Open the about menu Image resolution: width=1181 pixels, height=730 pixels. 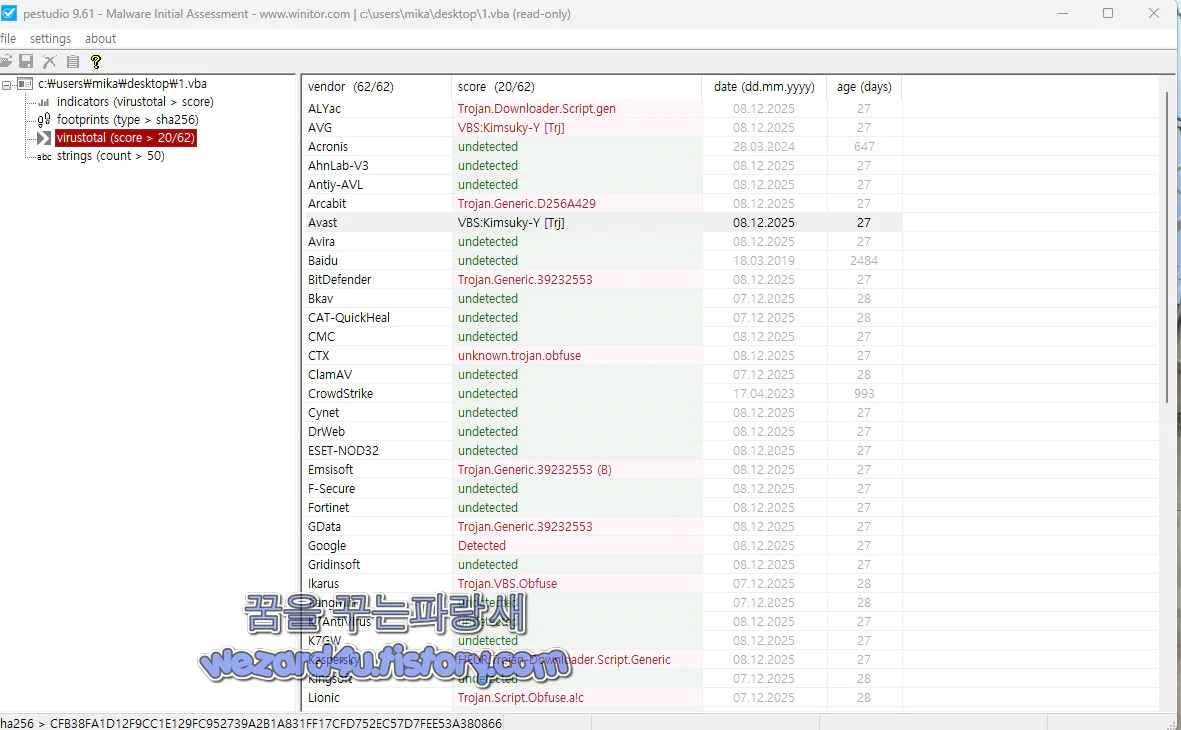100,38
